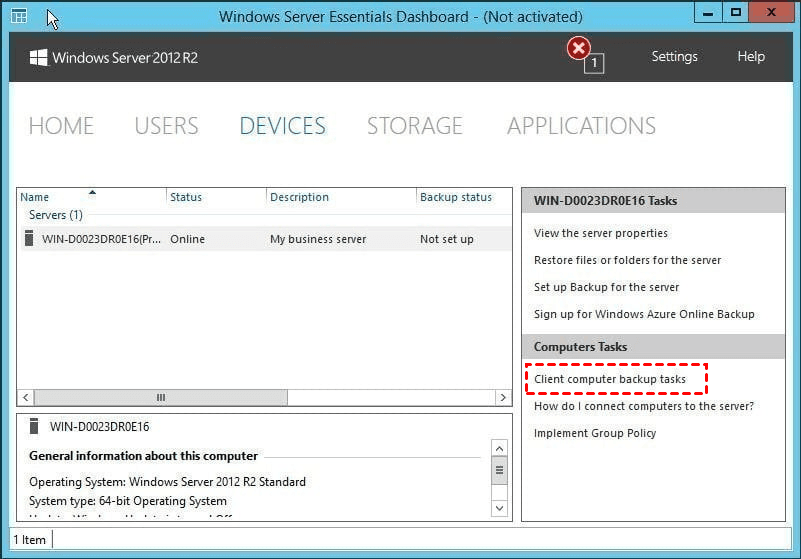
Task: Minimize the dashboard window
Action: [708, 13]
